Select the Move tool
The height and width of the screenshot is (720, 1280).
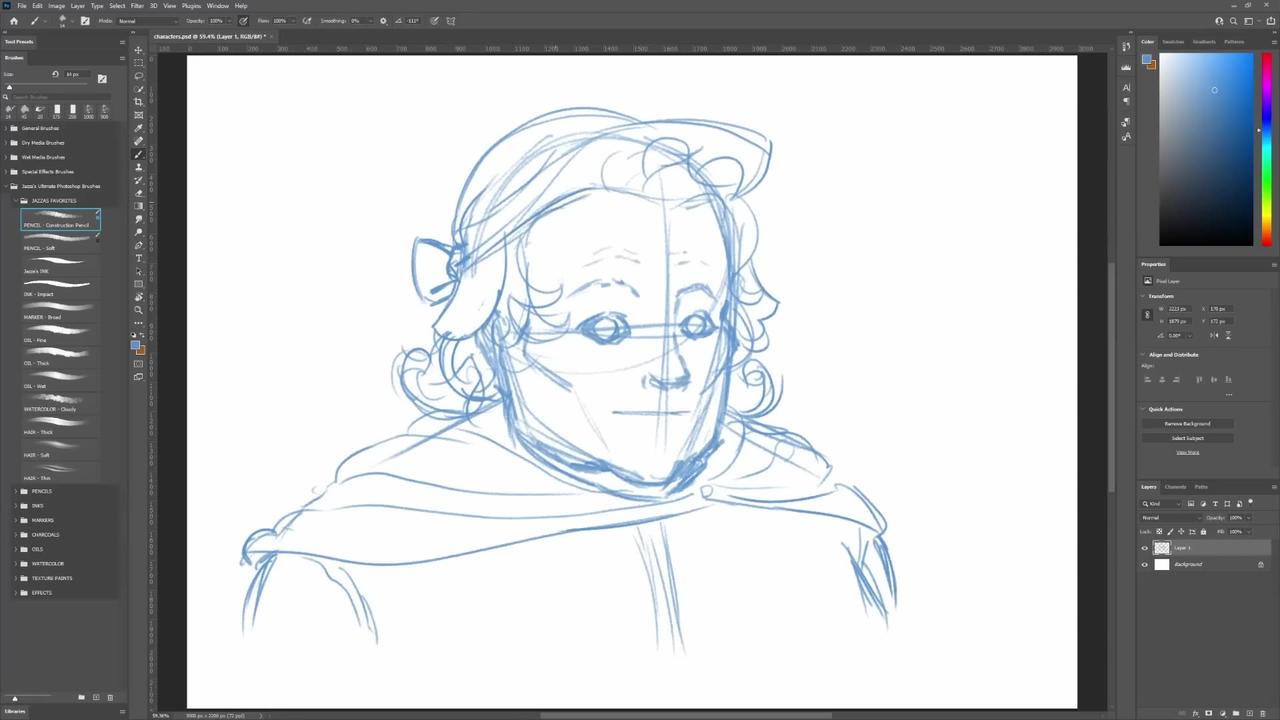click(138, 50)
